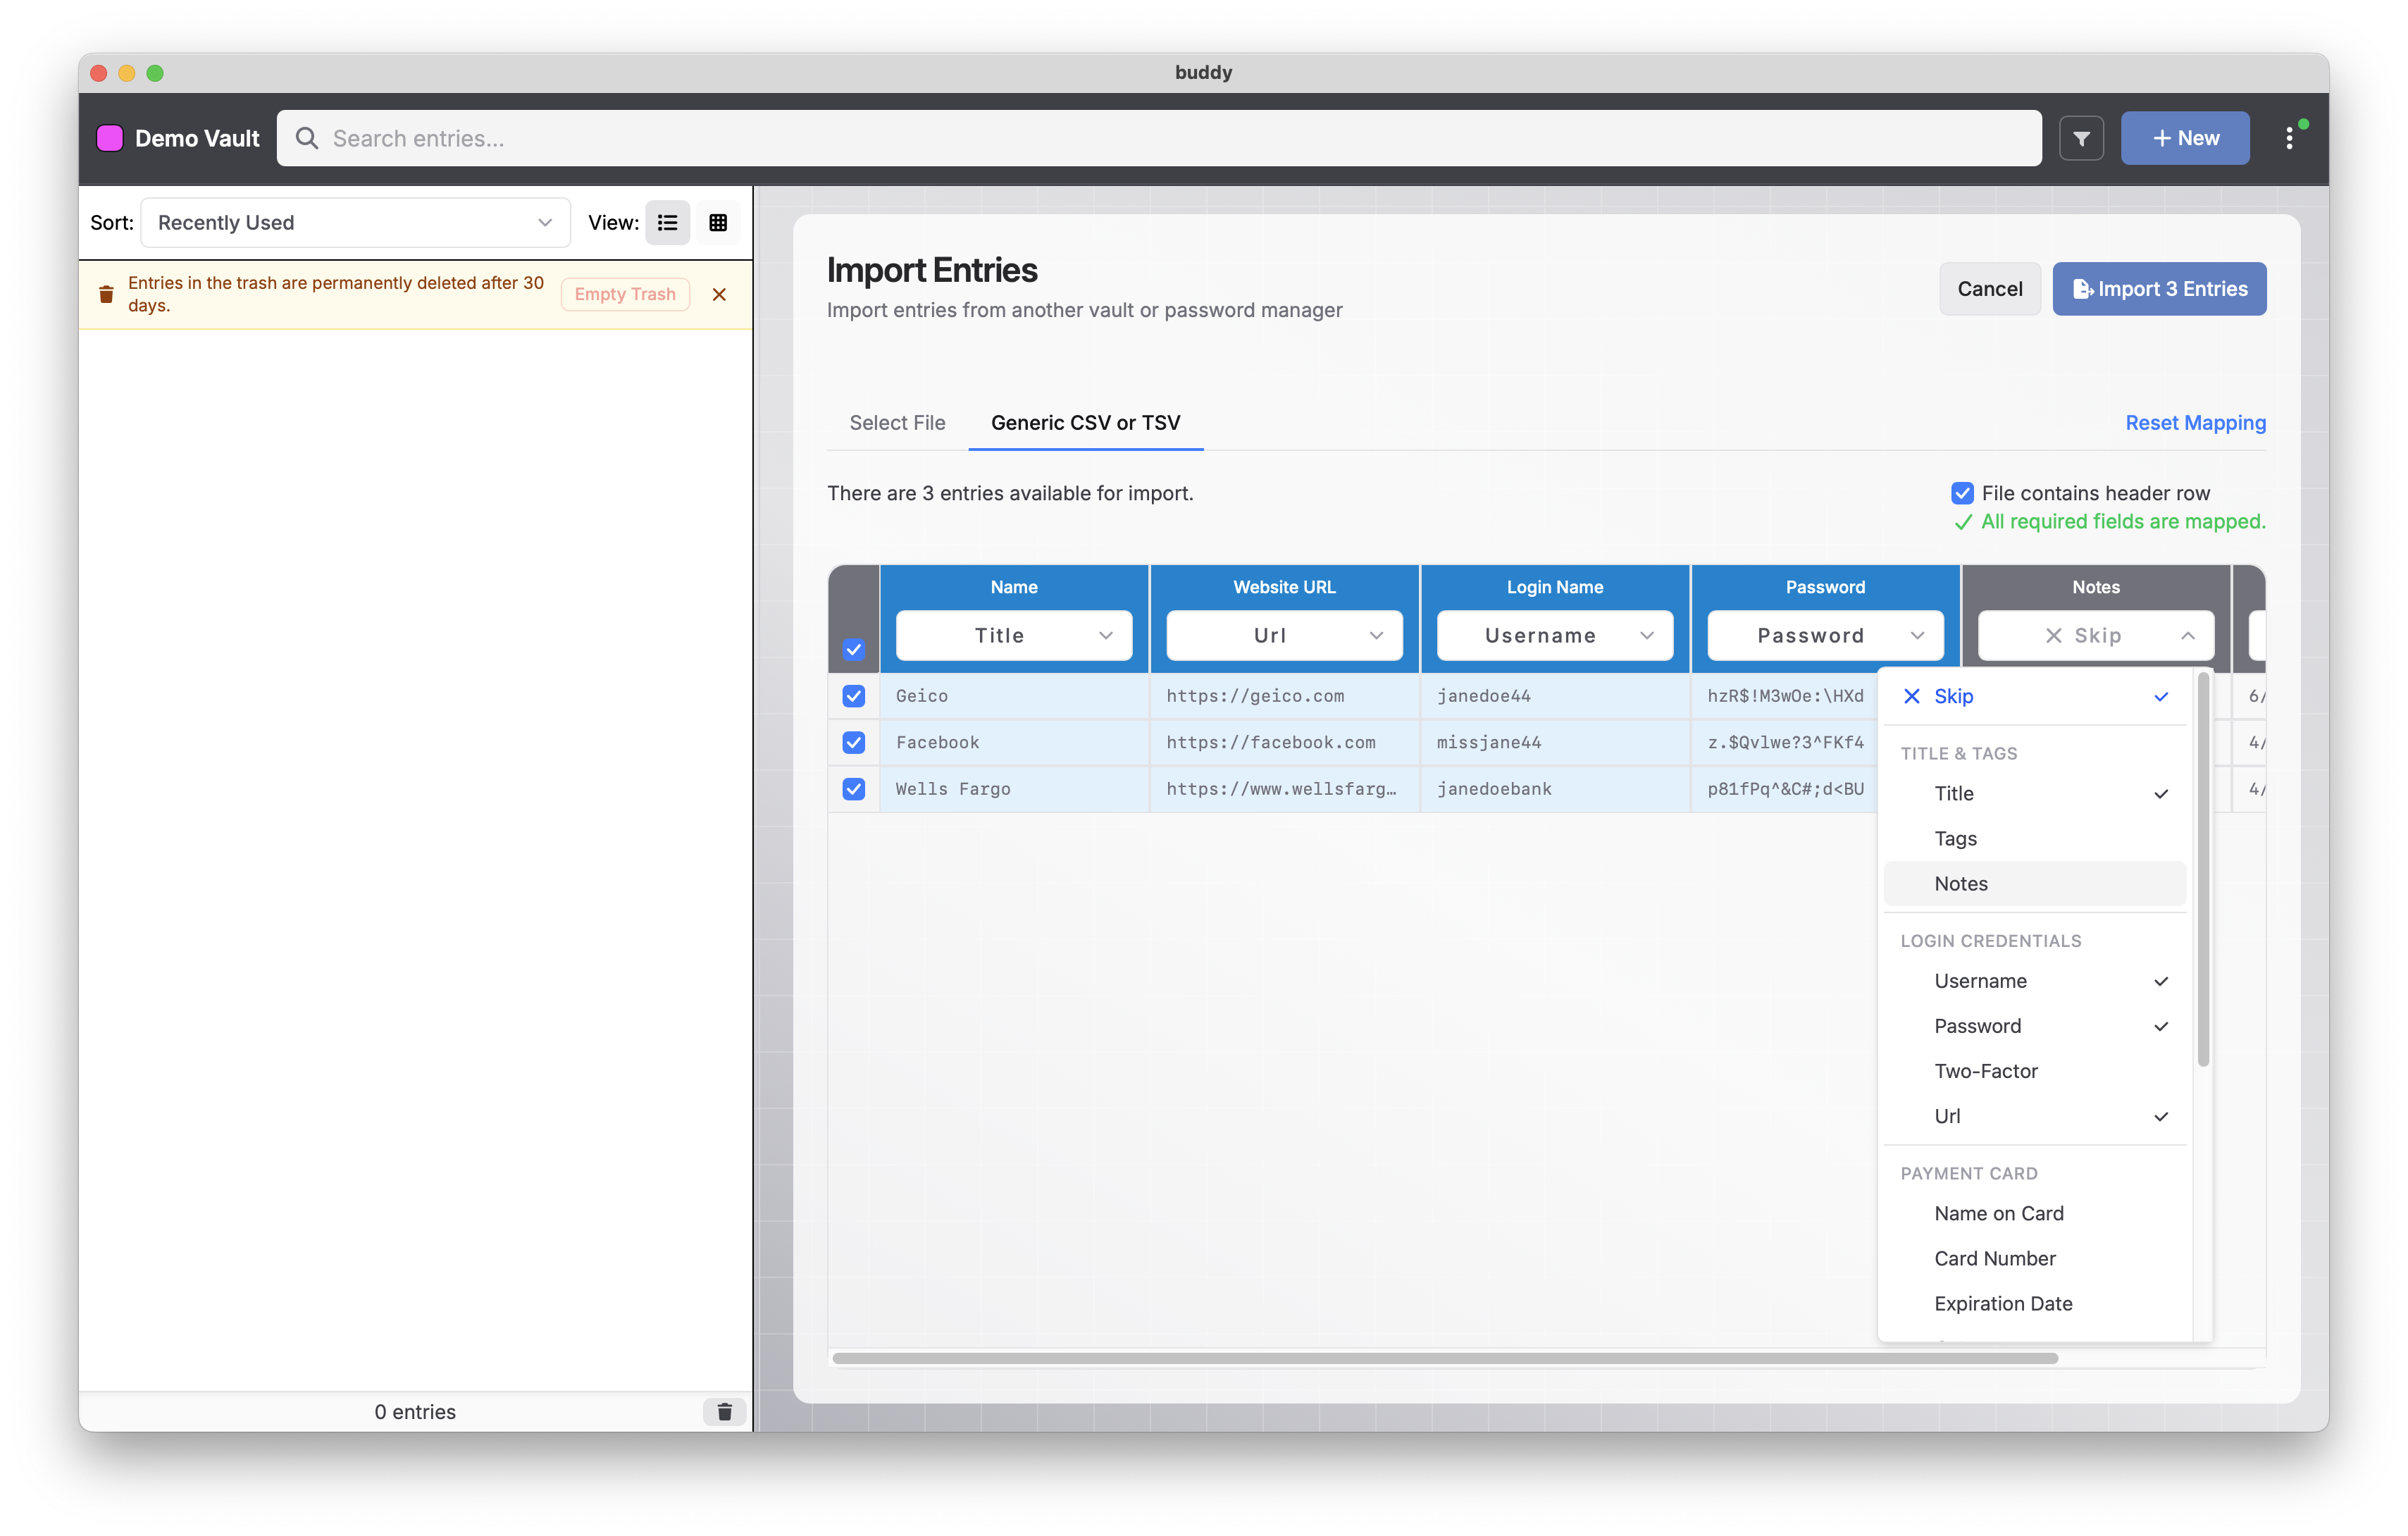
Task: Click the Geico name cell
Action: coord(1014,696)
